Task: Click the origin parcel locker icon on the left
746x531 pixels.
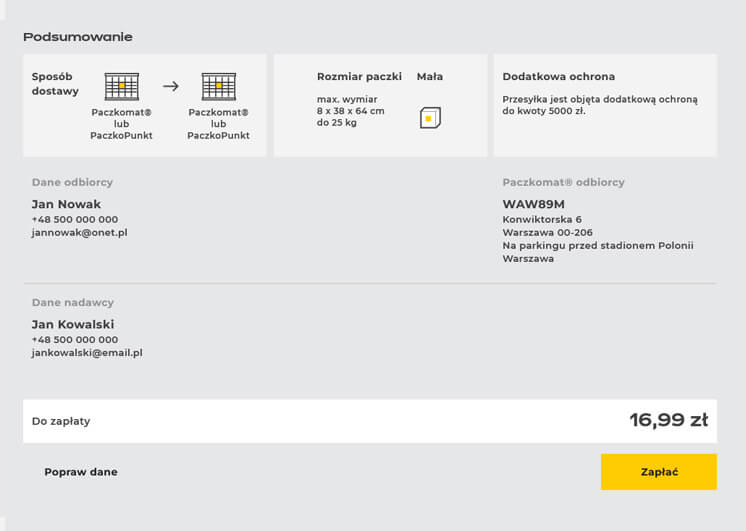Action: 121,87
